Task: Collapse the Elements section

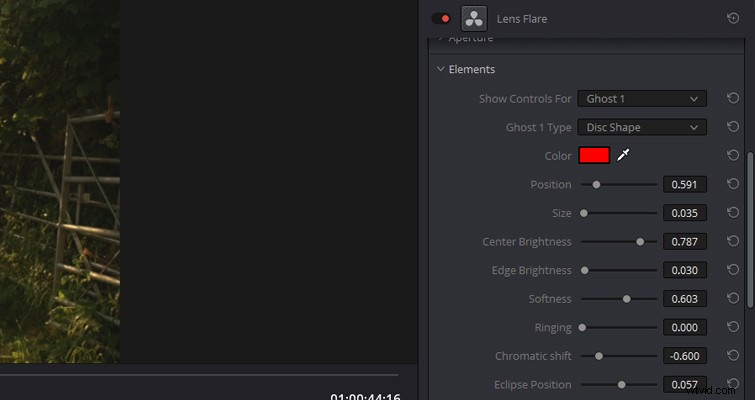Action: (441, 69)
